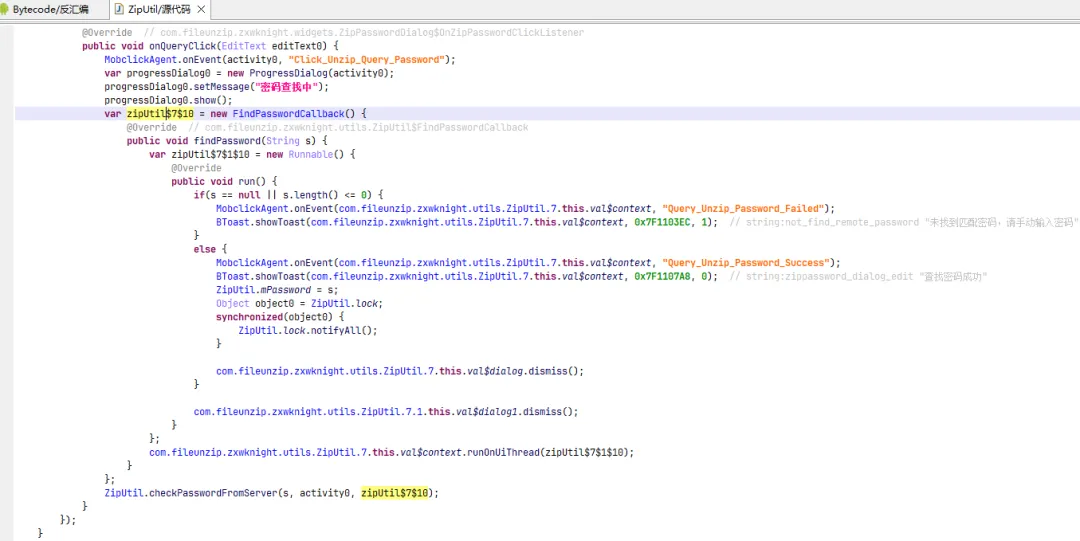Viewport: 1080px width, 541px height.
Task: Click ZipPasswordDialog$OnZipPasswordClickListener override comment
Action: pyautogui.click(x=364, y=32)
